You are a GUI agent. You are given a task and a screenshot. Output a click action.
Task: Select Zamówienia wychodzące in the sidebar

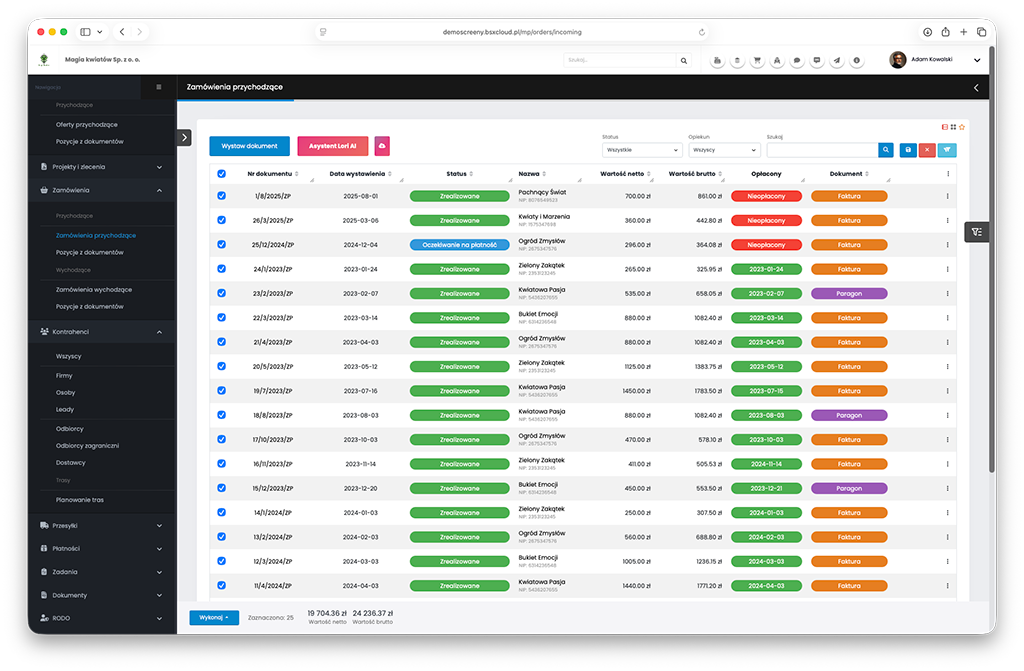point(95,289)
